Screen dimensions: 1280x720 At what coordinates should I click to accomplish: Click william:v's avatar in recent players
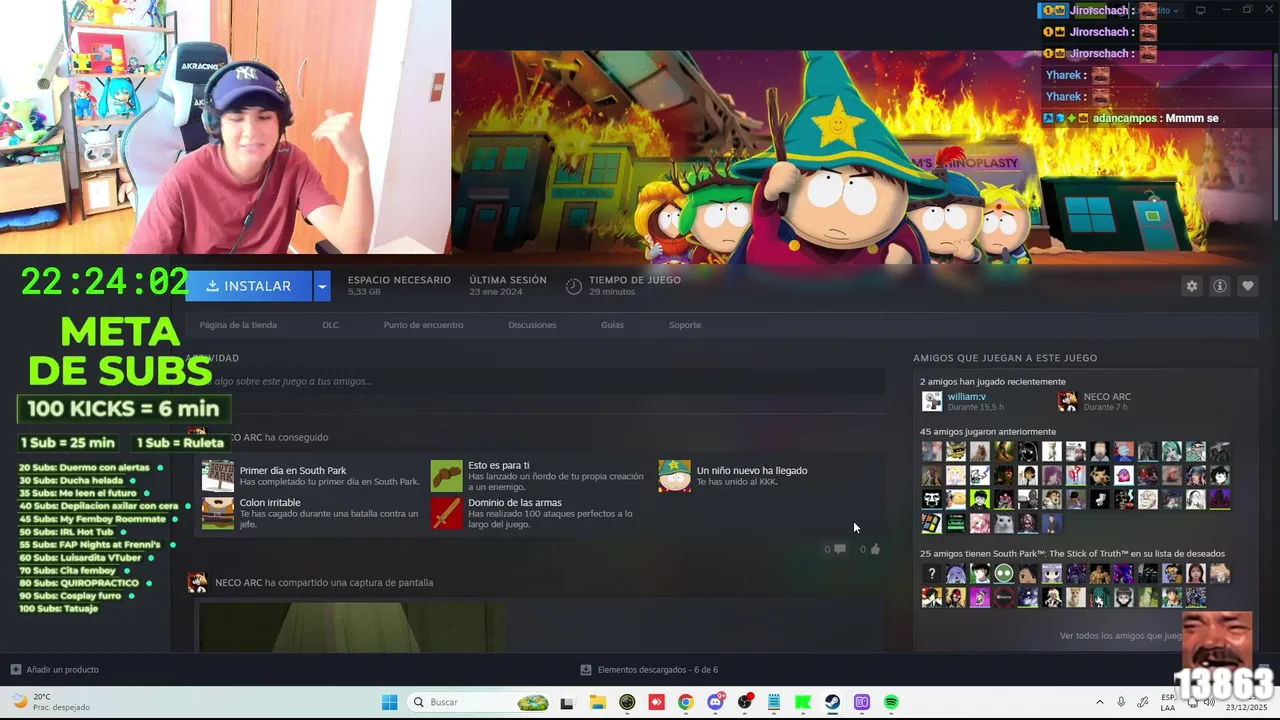(932, 401)
